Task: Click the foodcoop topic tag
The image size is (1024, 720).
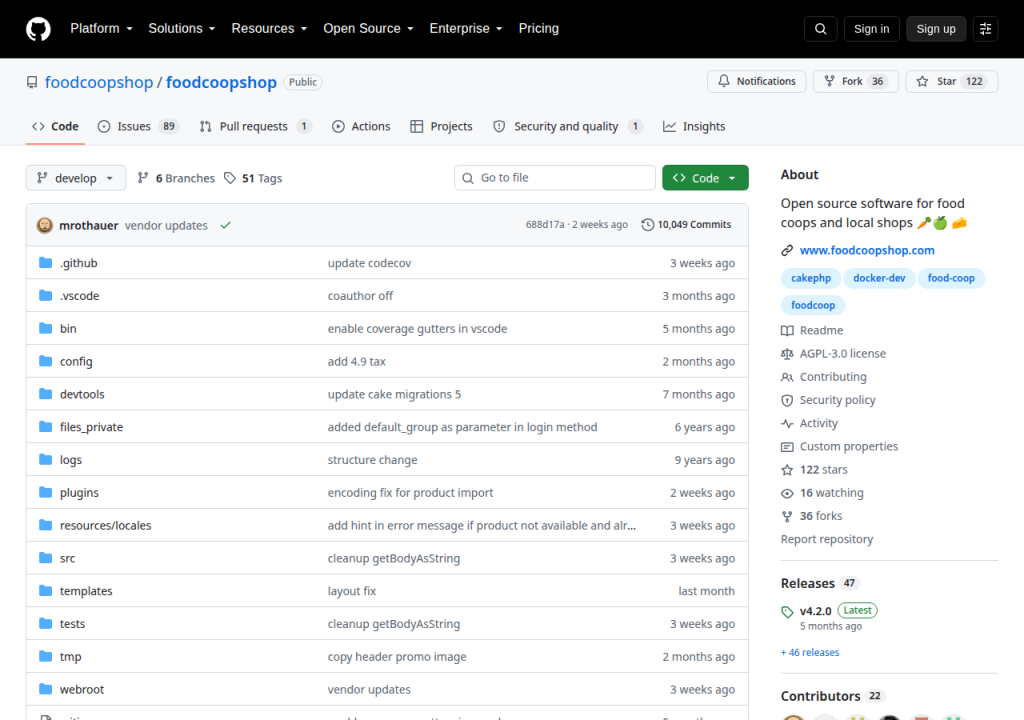Action: pyautogui.click(x=812, y=305)
